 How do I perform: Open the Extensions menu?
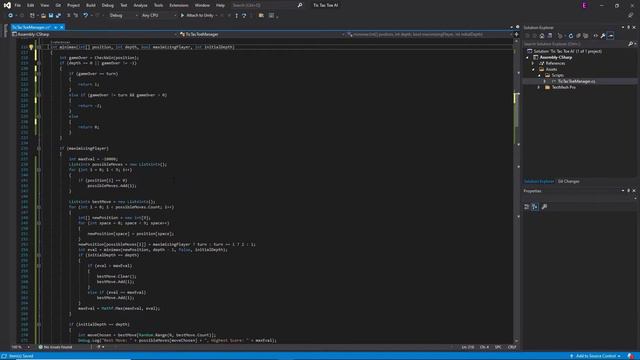tap(179, 5)
